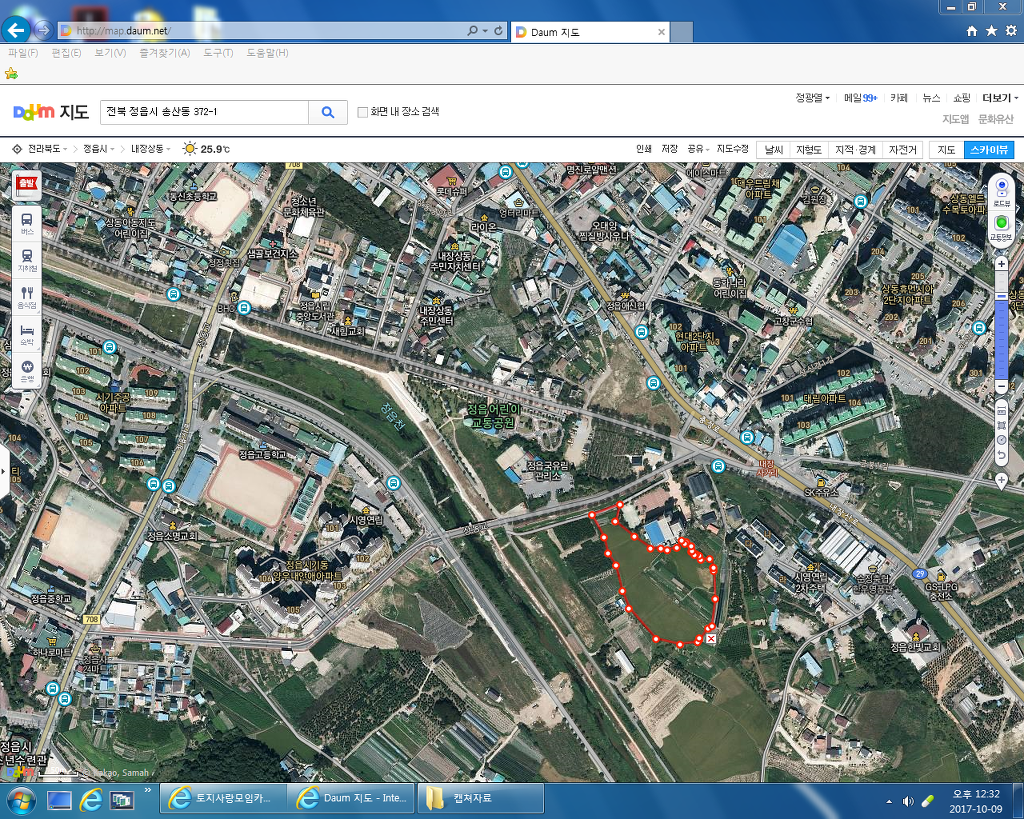
Task: Open the address bar search dropdown arrow
Action: (x=485, y=31)
